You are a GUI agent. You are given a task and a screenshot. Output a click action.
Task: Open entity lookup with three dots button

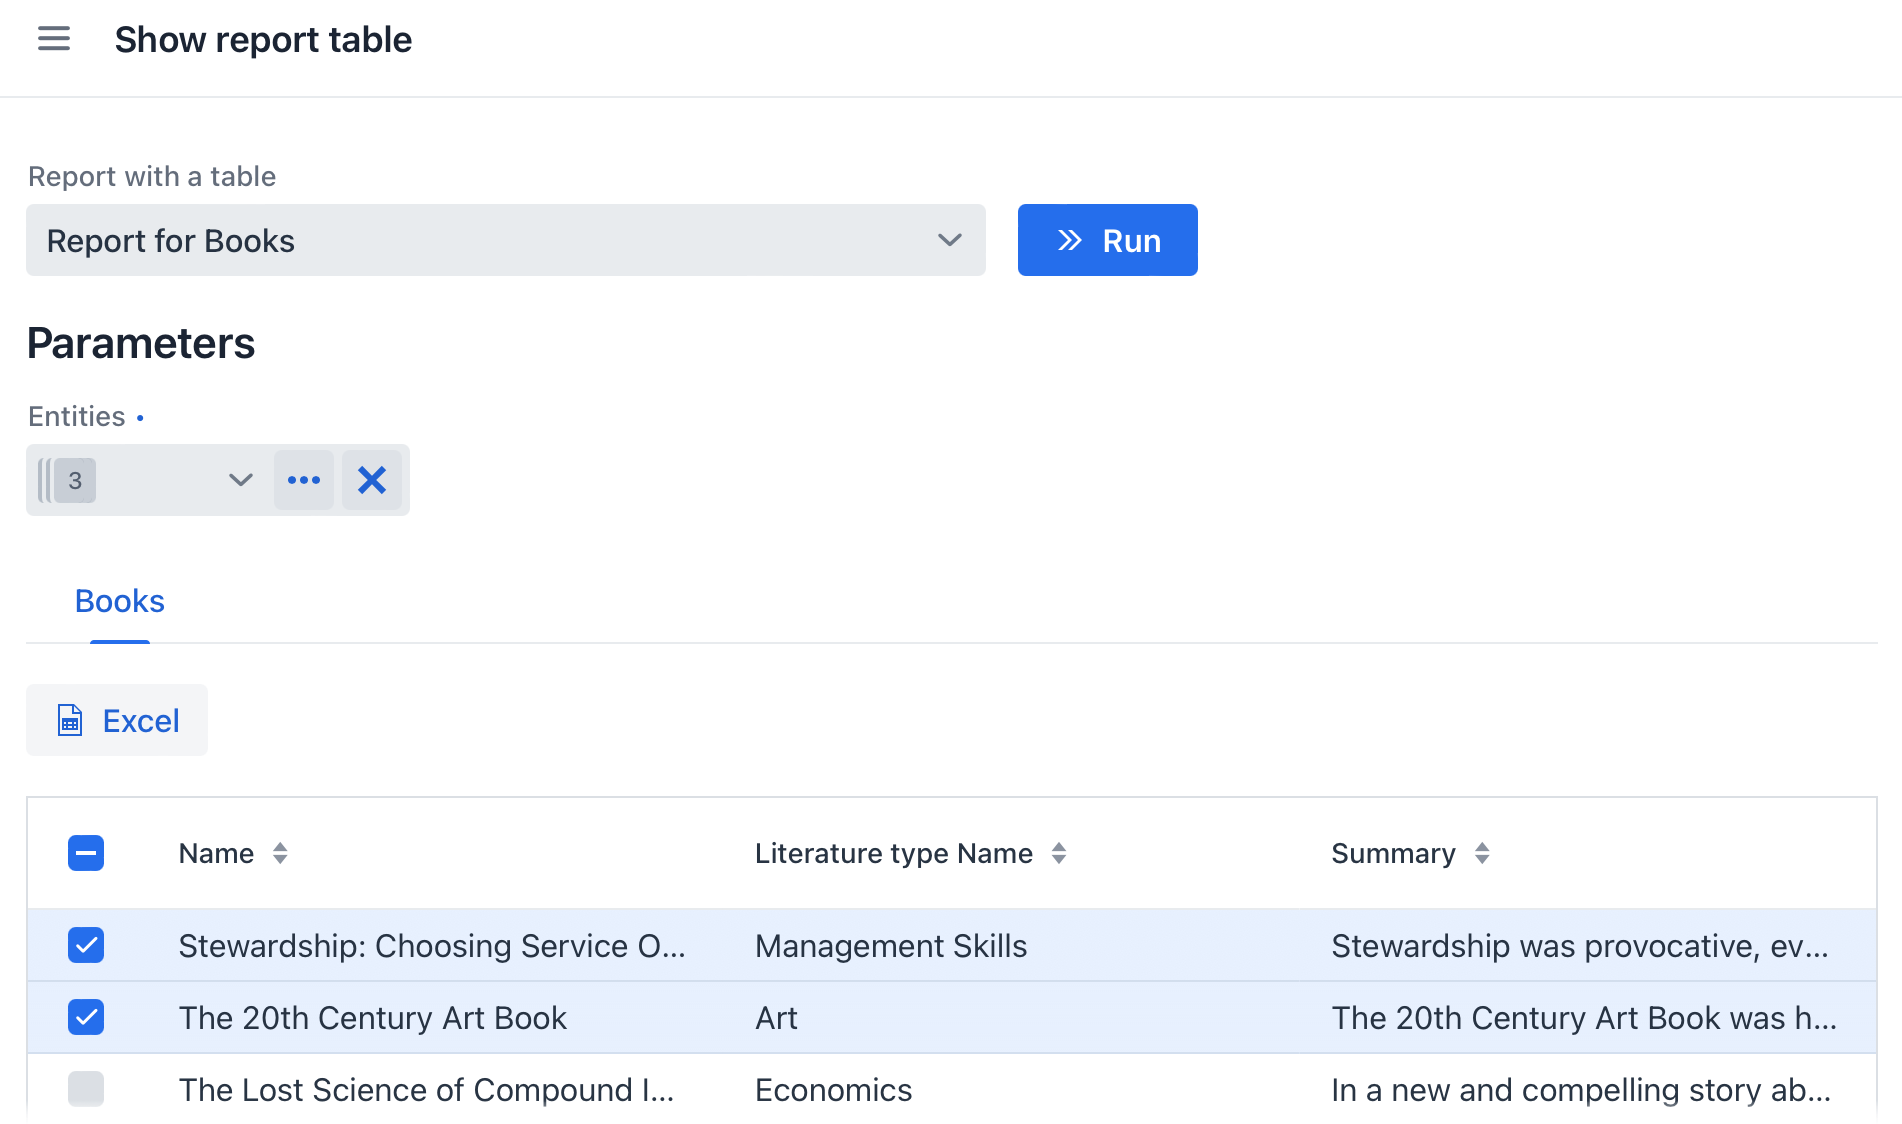(x=304, y=480)
